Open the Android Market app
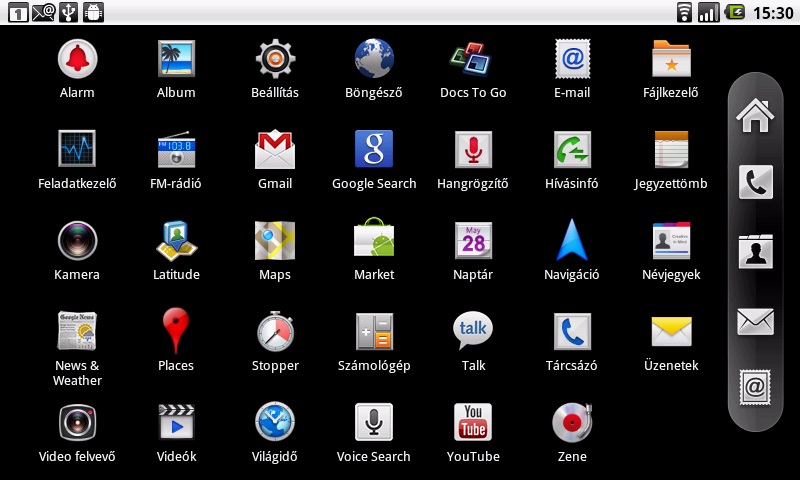Screen dimensions: 800x480 pyautogui.click(x=373, y=242)
